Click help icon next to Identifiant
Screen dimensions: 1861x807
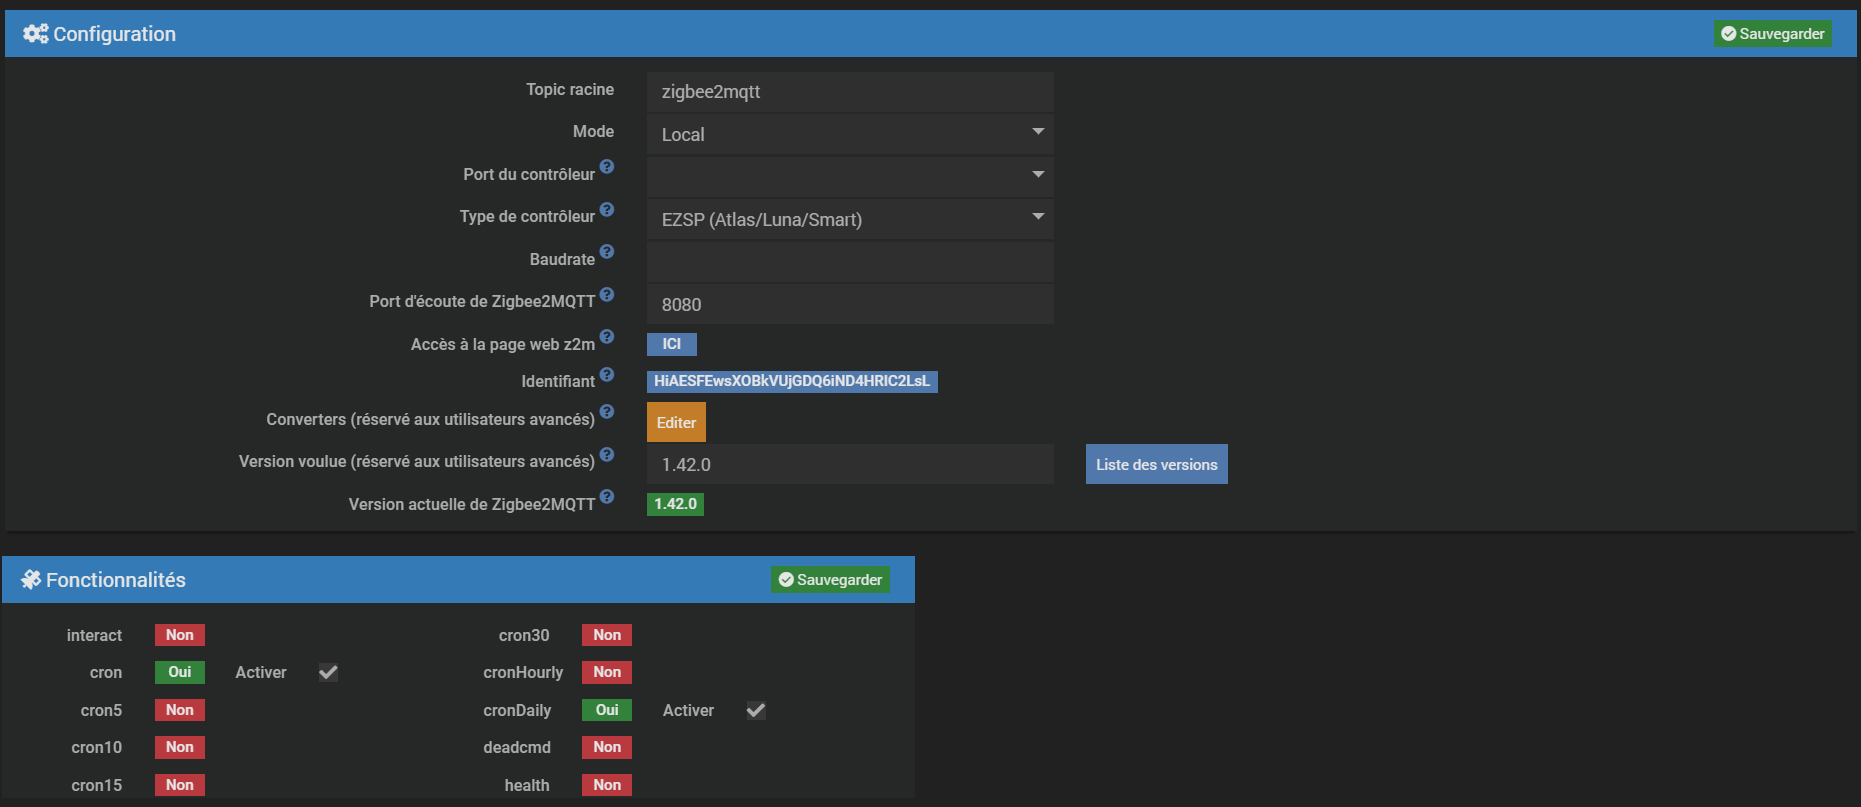coord(607,375)
